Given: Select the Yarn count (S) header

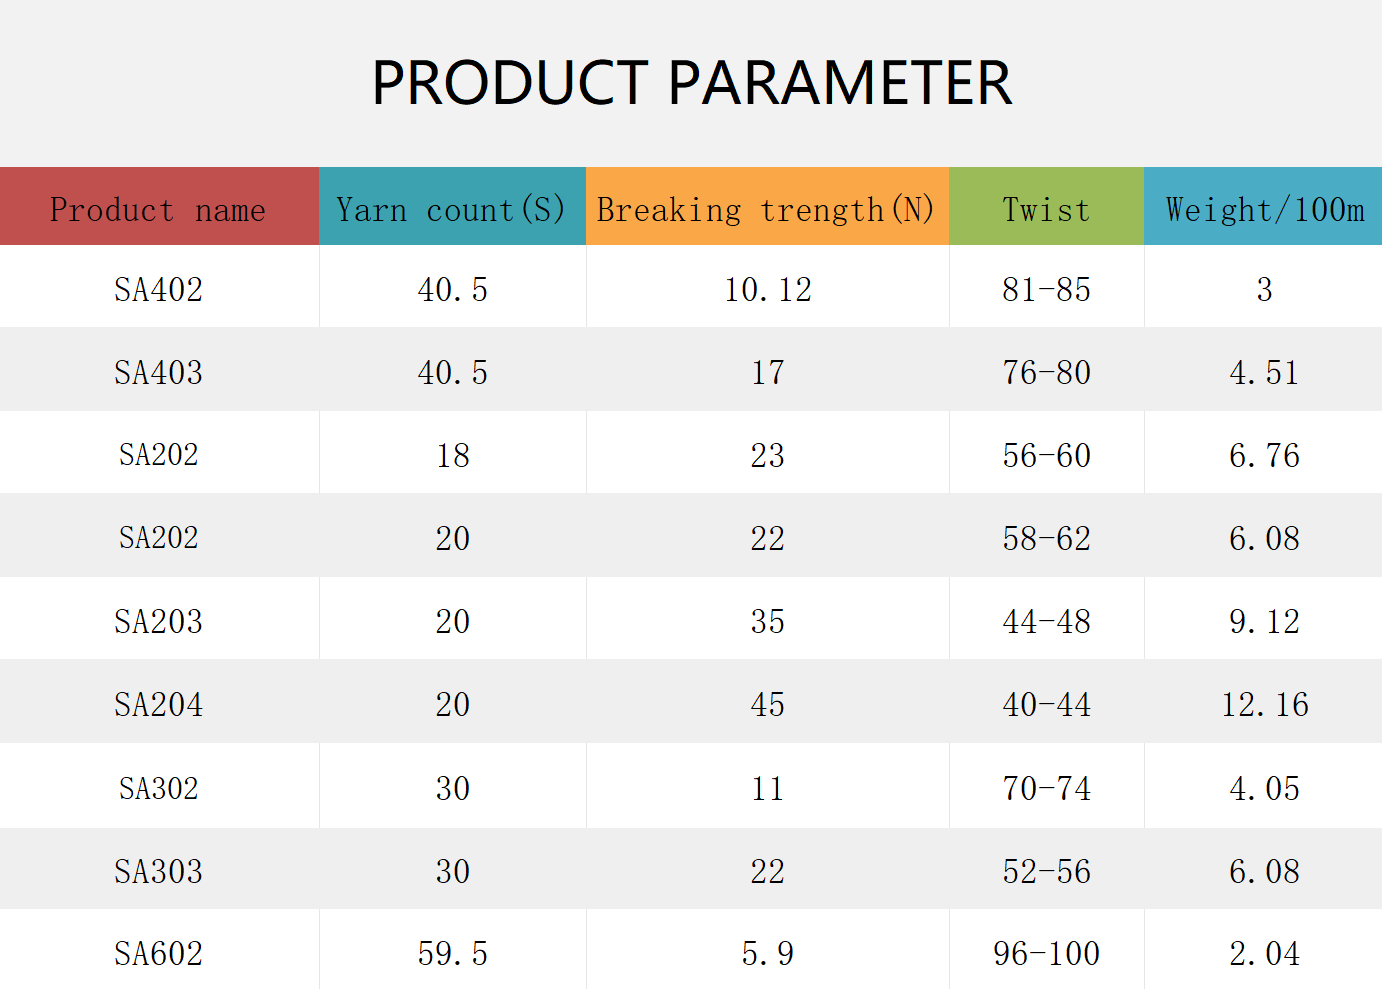Looking at the screenshot, I should (x=452, y=206).
